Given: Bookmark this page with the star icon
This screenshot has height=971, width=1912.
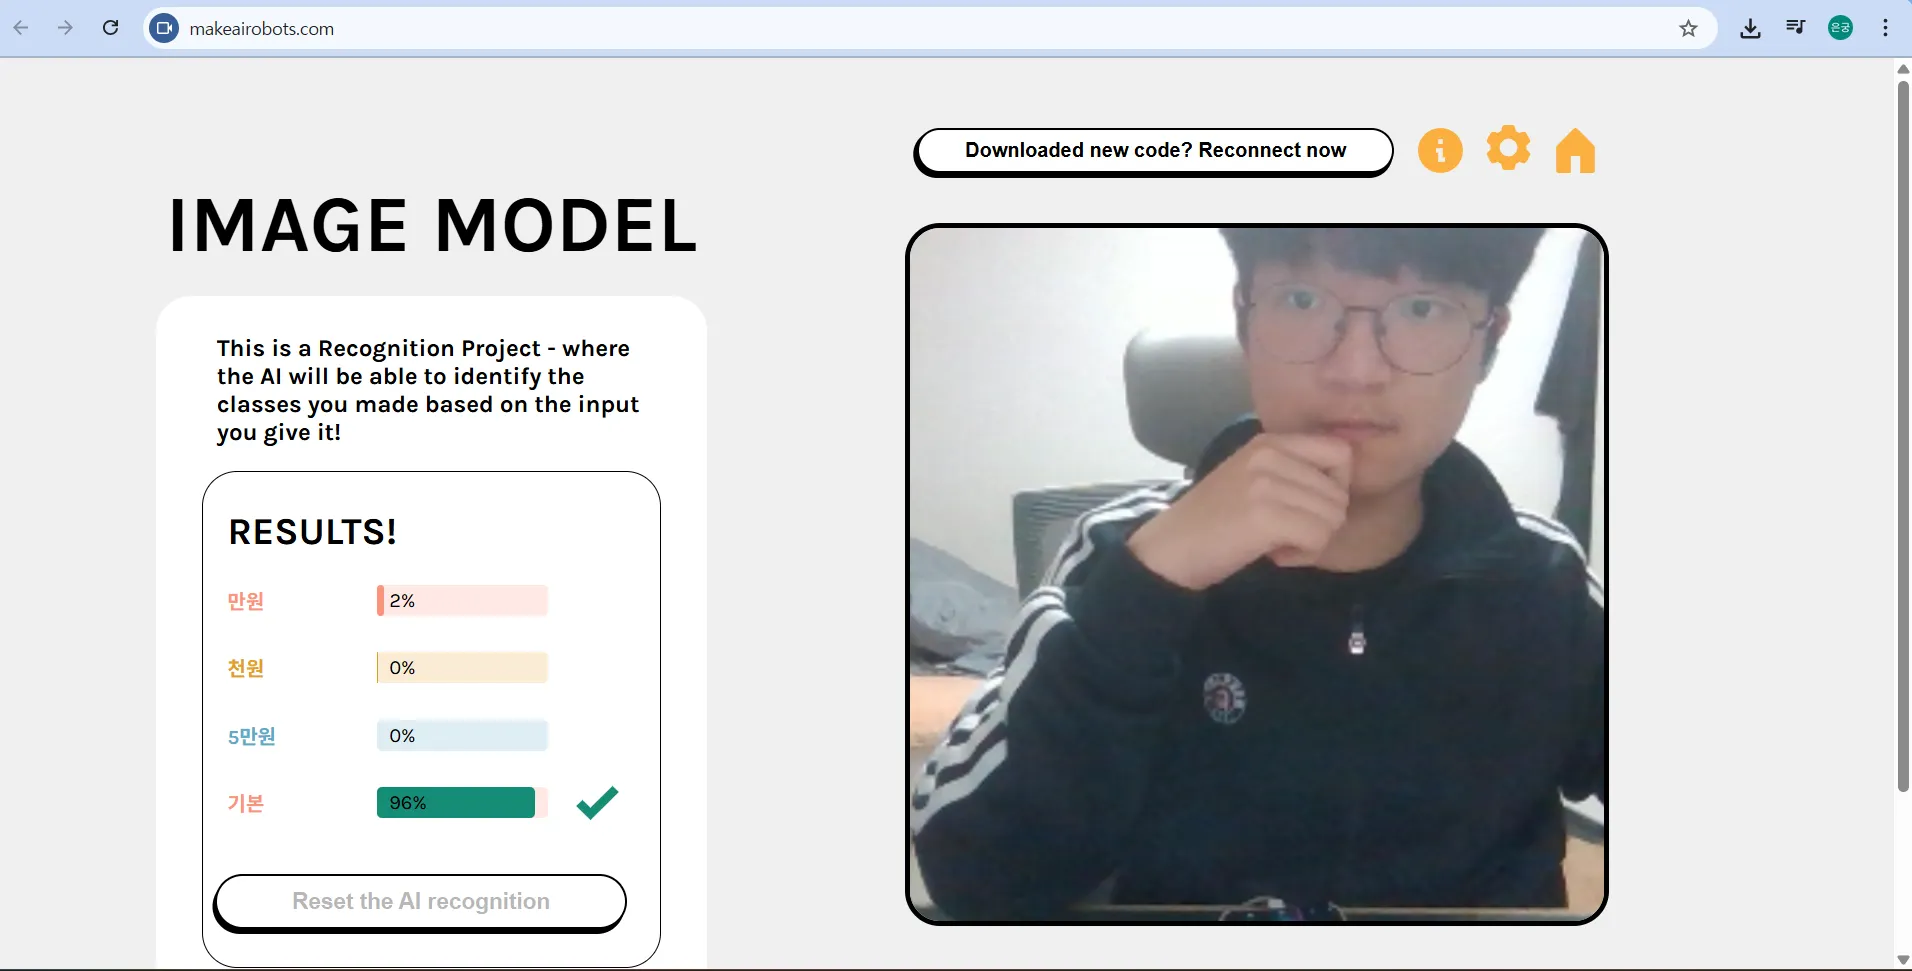Looking at the screenshot, I should 1689,28.
